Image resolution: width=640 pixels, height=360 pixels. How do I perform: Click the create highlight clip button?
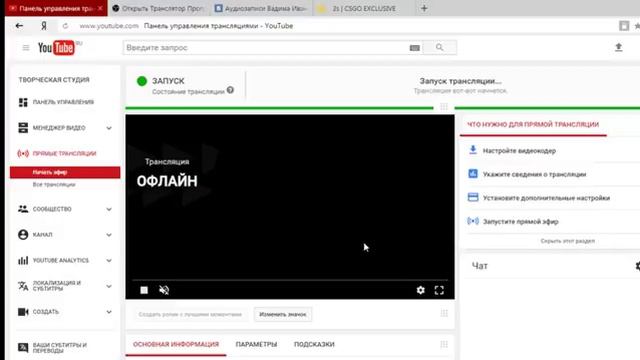point(190,314)
